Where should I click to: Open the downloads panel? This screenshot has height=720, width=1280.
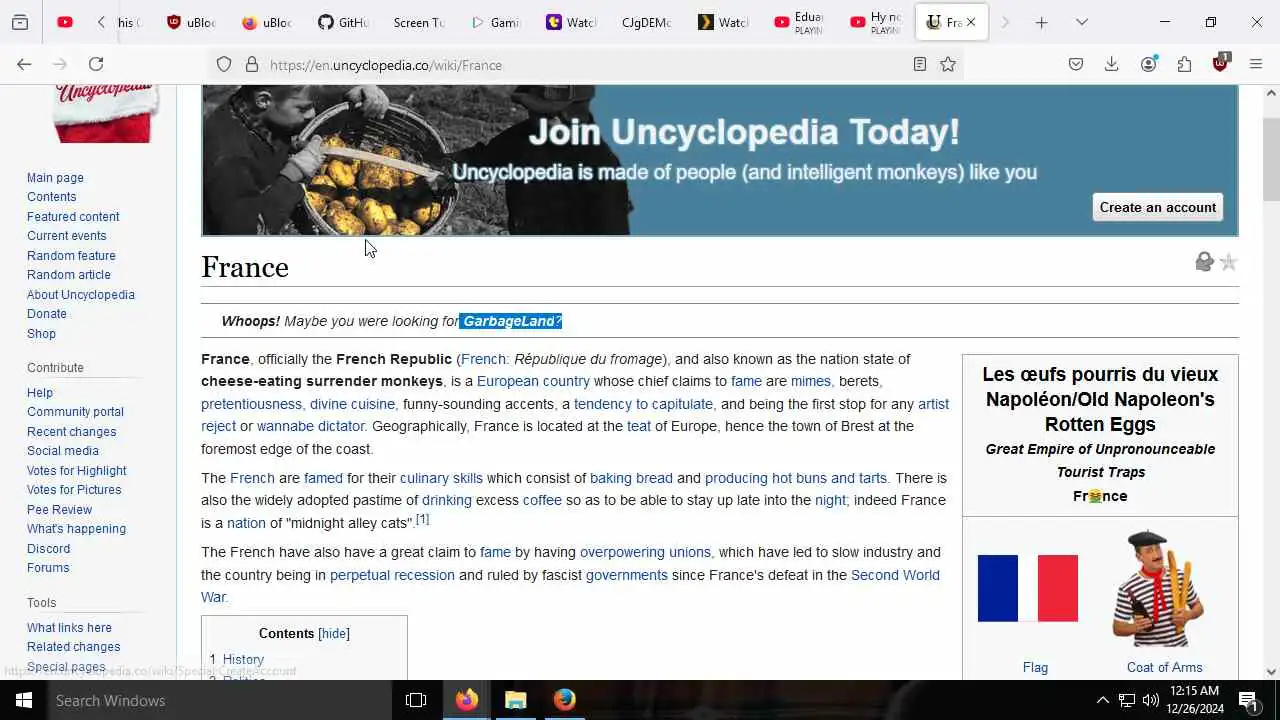[x=1111, y=64]
